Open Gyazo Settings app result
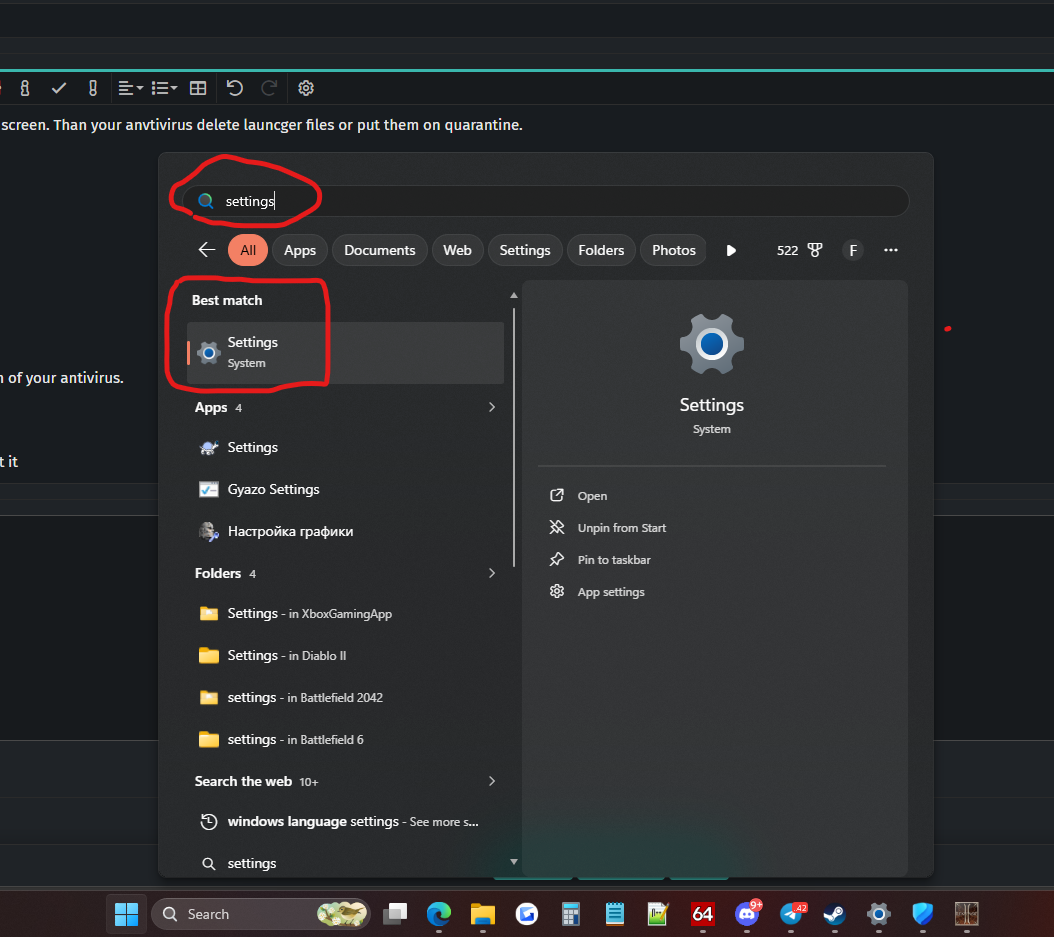Image resolution: width=1054 pixels, height=937 pixels. [273, 489]
